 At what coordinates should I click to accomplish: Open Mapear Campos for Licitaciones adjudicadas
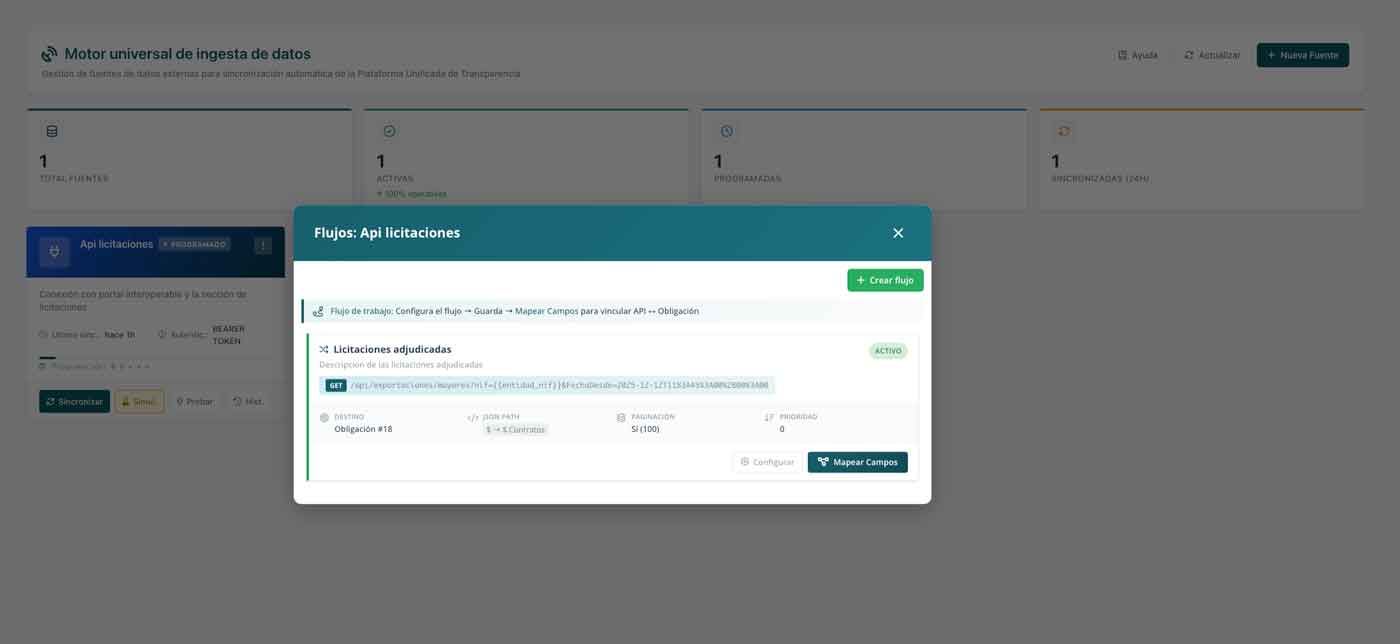point(857,462)
